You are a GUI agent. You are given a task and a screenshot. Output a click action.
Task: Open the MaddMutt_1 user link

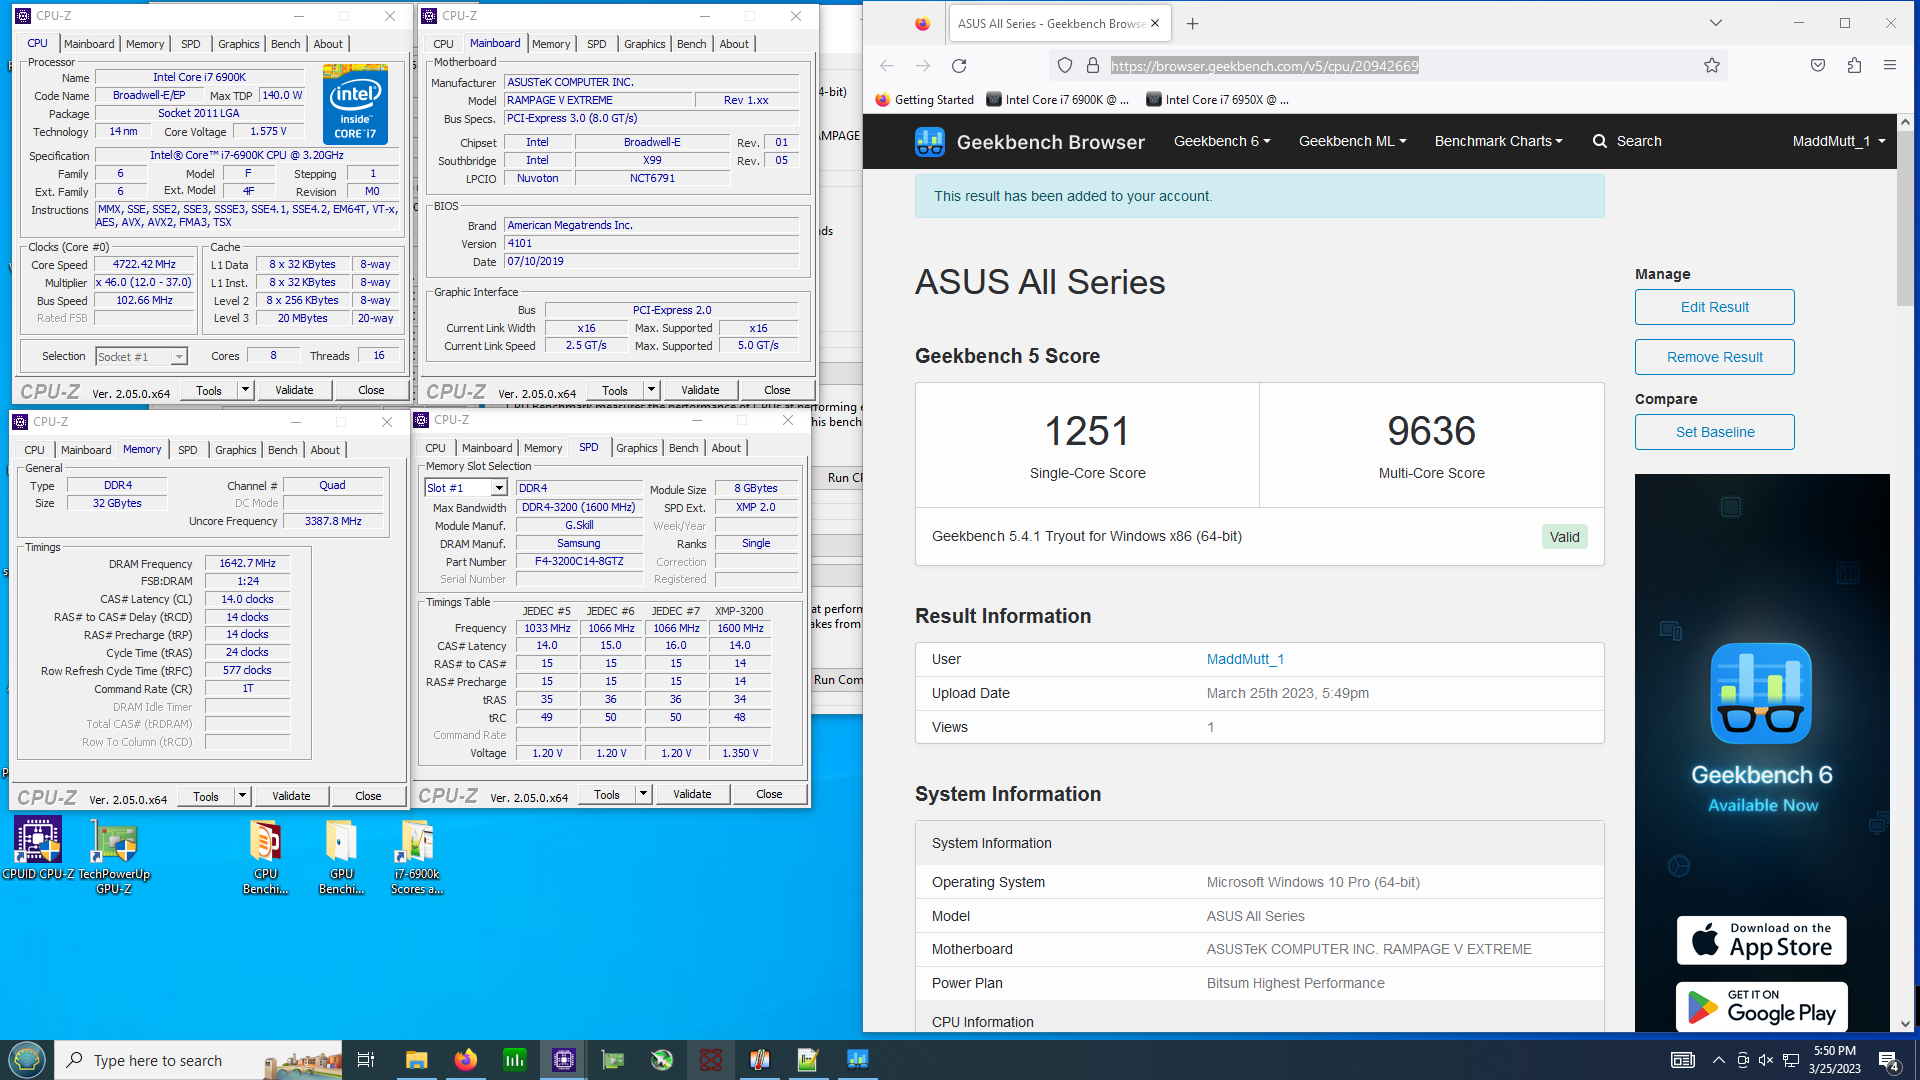pos(1245,659)
